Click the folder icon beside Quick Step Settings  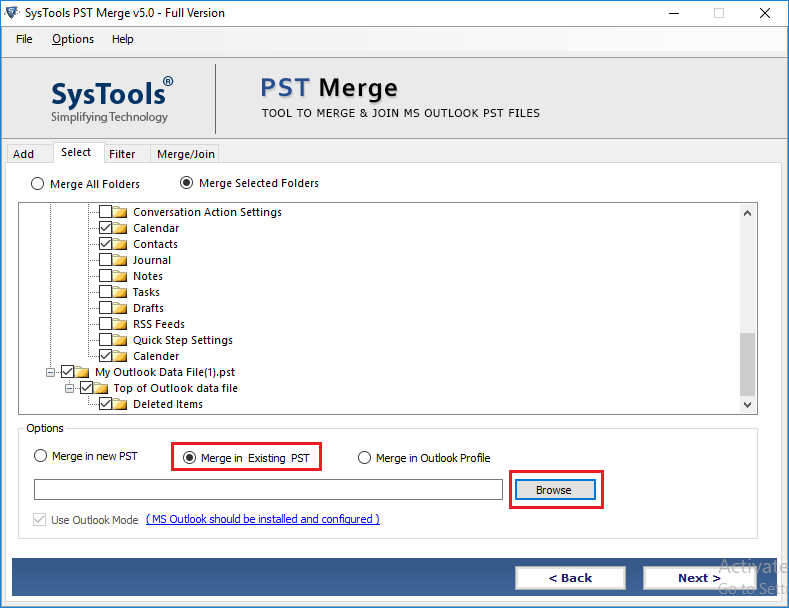pyautogui.click(x=121, y=340)
